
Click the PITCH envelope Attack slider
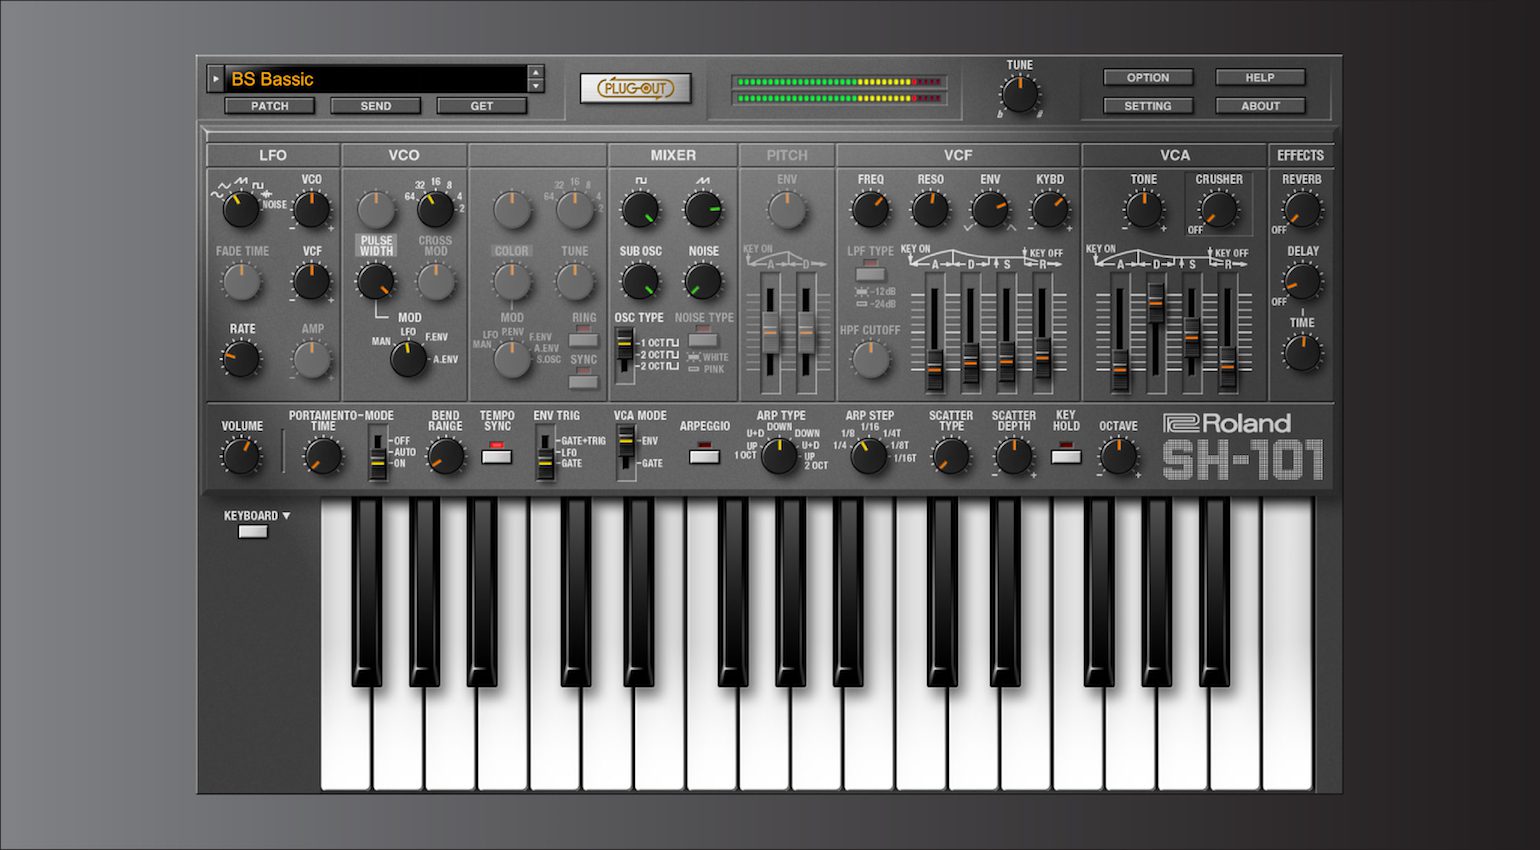click(770, 330)
